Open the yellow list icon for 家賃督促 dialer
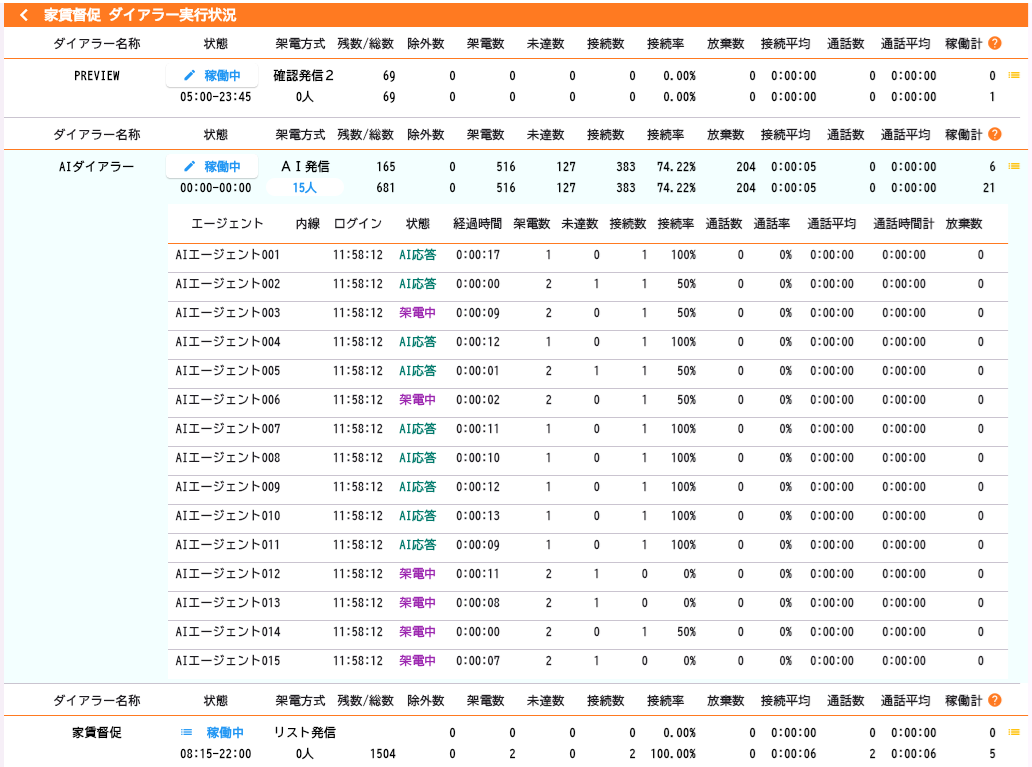1032x767 pixels. [x=1014, y=733]
